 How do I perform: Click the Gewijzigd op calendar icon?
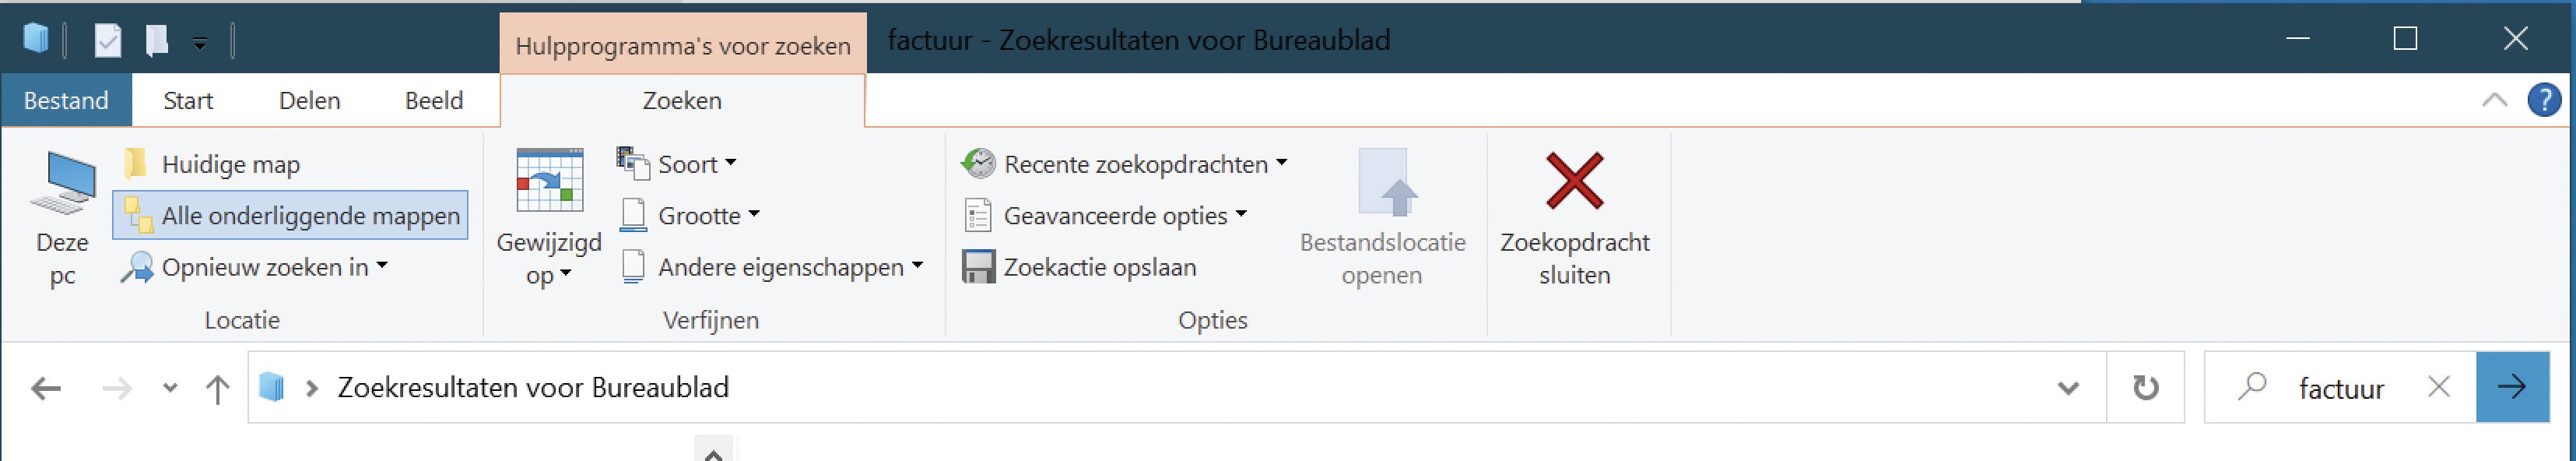(549, 181)
